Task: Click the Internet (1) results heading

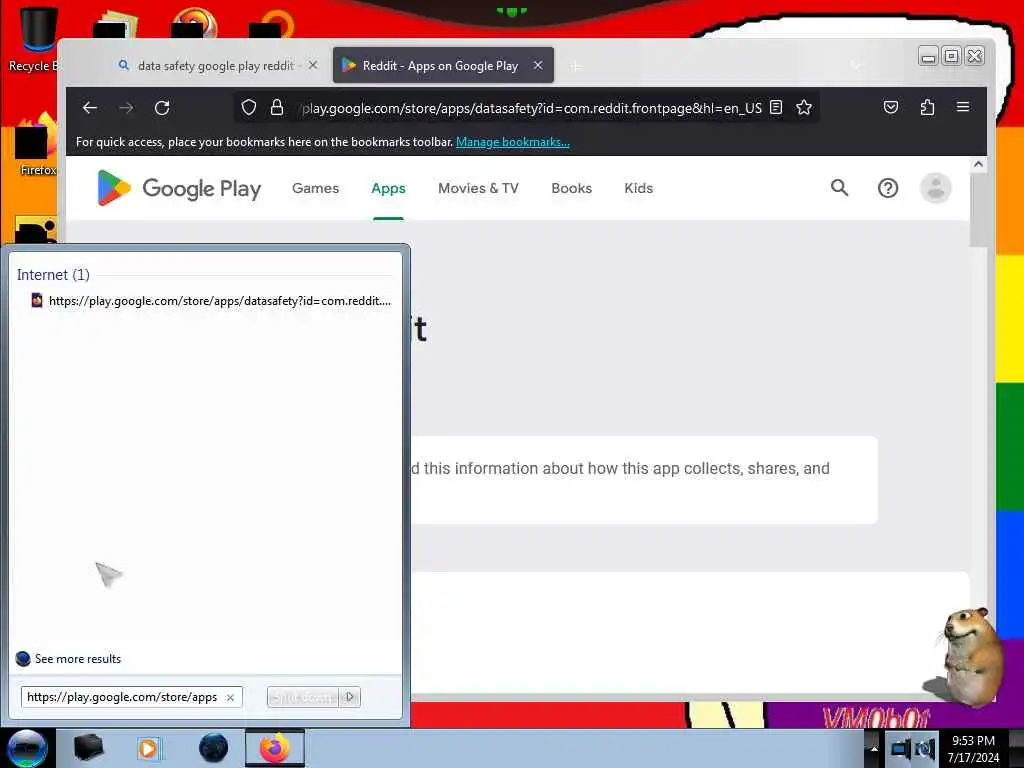Action: point(53,275)
